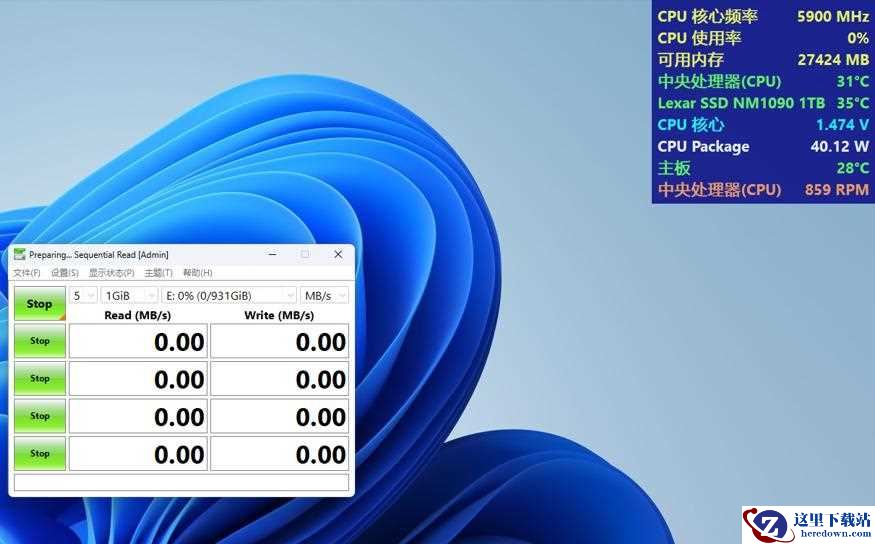Click the CPU 使用率 label
The image size is (875, 544).
[699, 38]
